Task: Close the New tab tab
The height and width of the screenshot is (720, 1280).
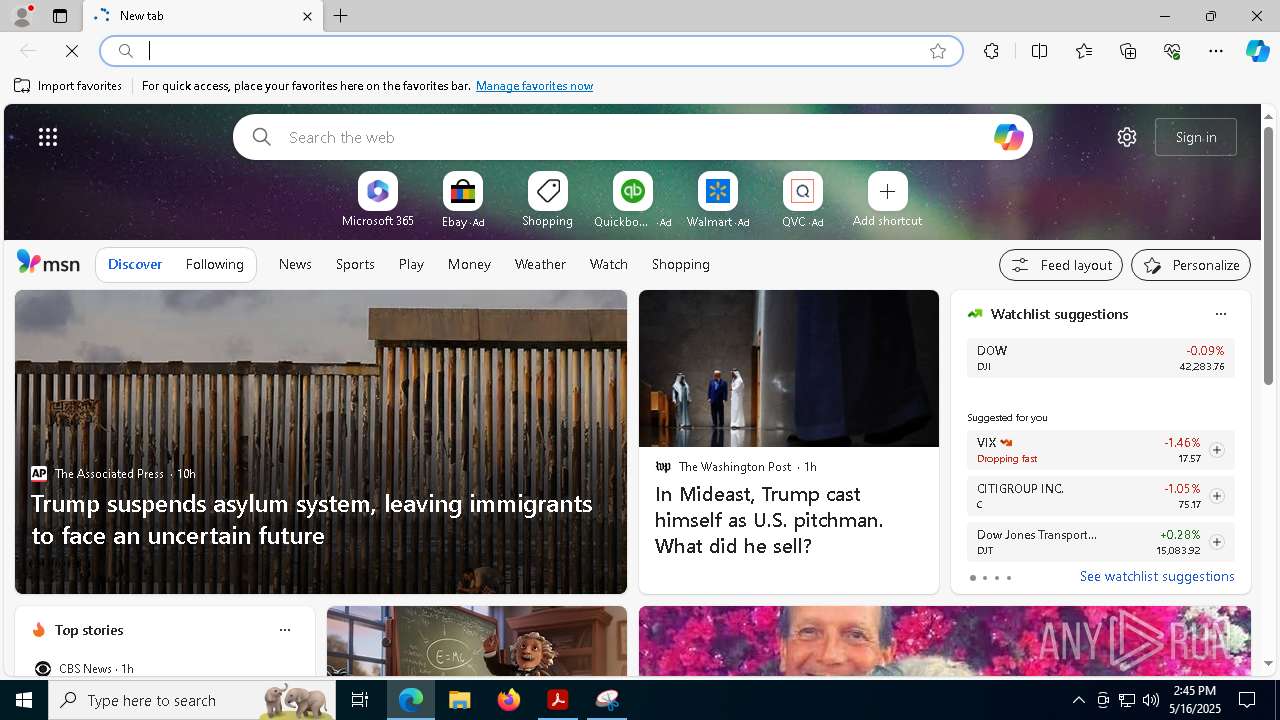Action: tap(307, 16)
